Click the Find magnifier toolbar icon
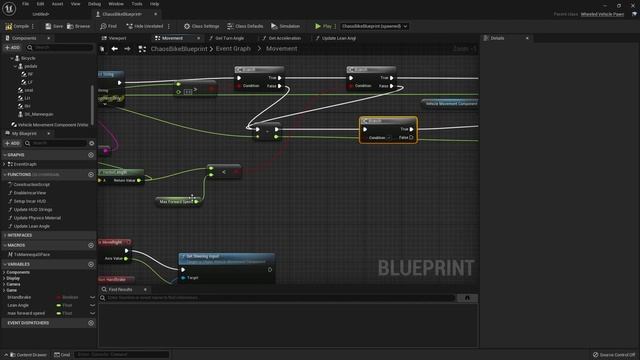The image size is (640, 360). 103,26
